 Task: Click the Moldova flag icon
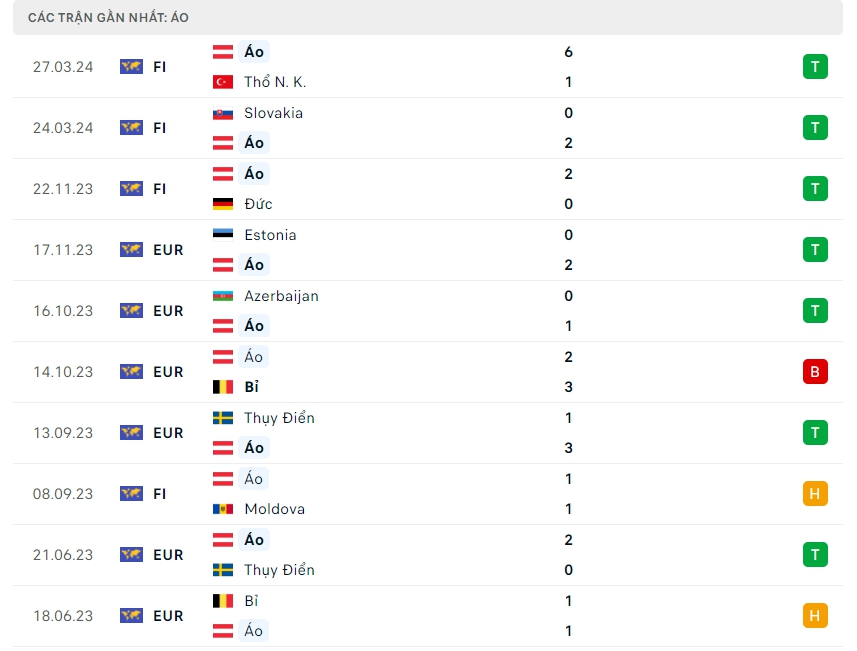pyautogui.click(x=223, y=509)
